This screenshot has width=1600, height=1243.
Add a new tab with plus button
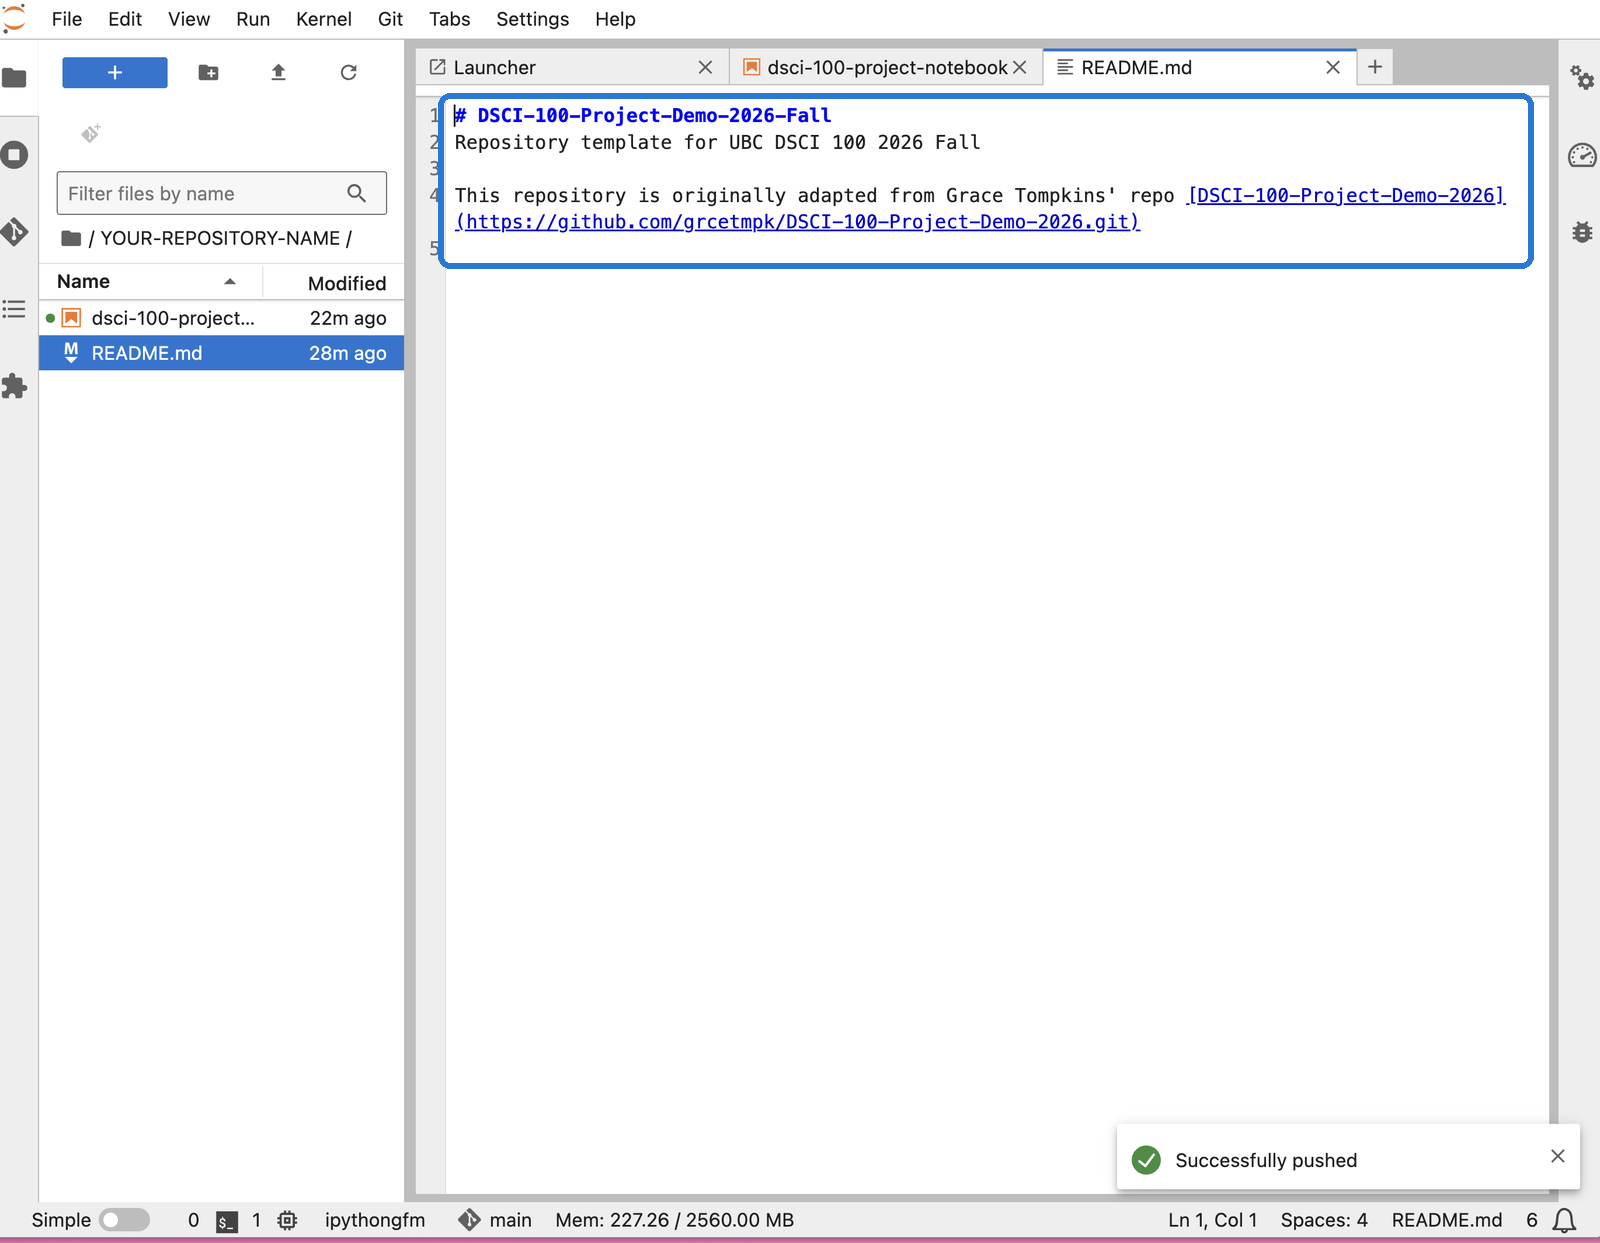1375,67
